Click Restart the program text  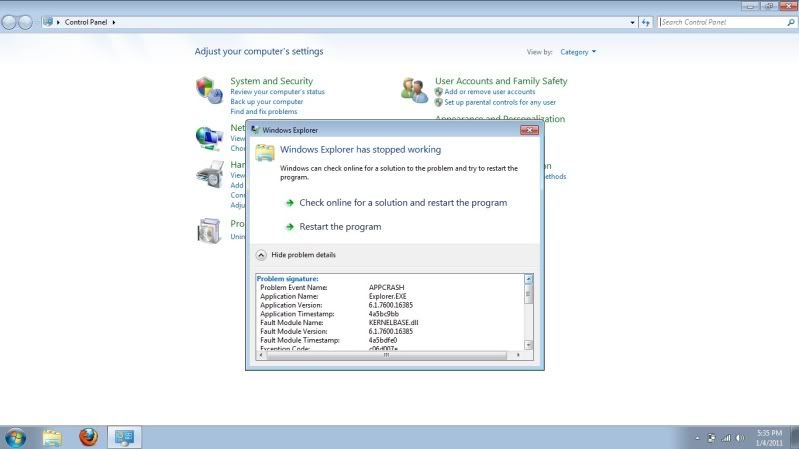pos(340,227)
